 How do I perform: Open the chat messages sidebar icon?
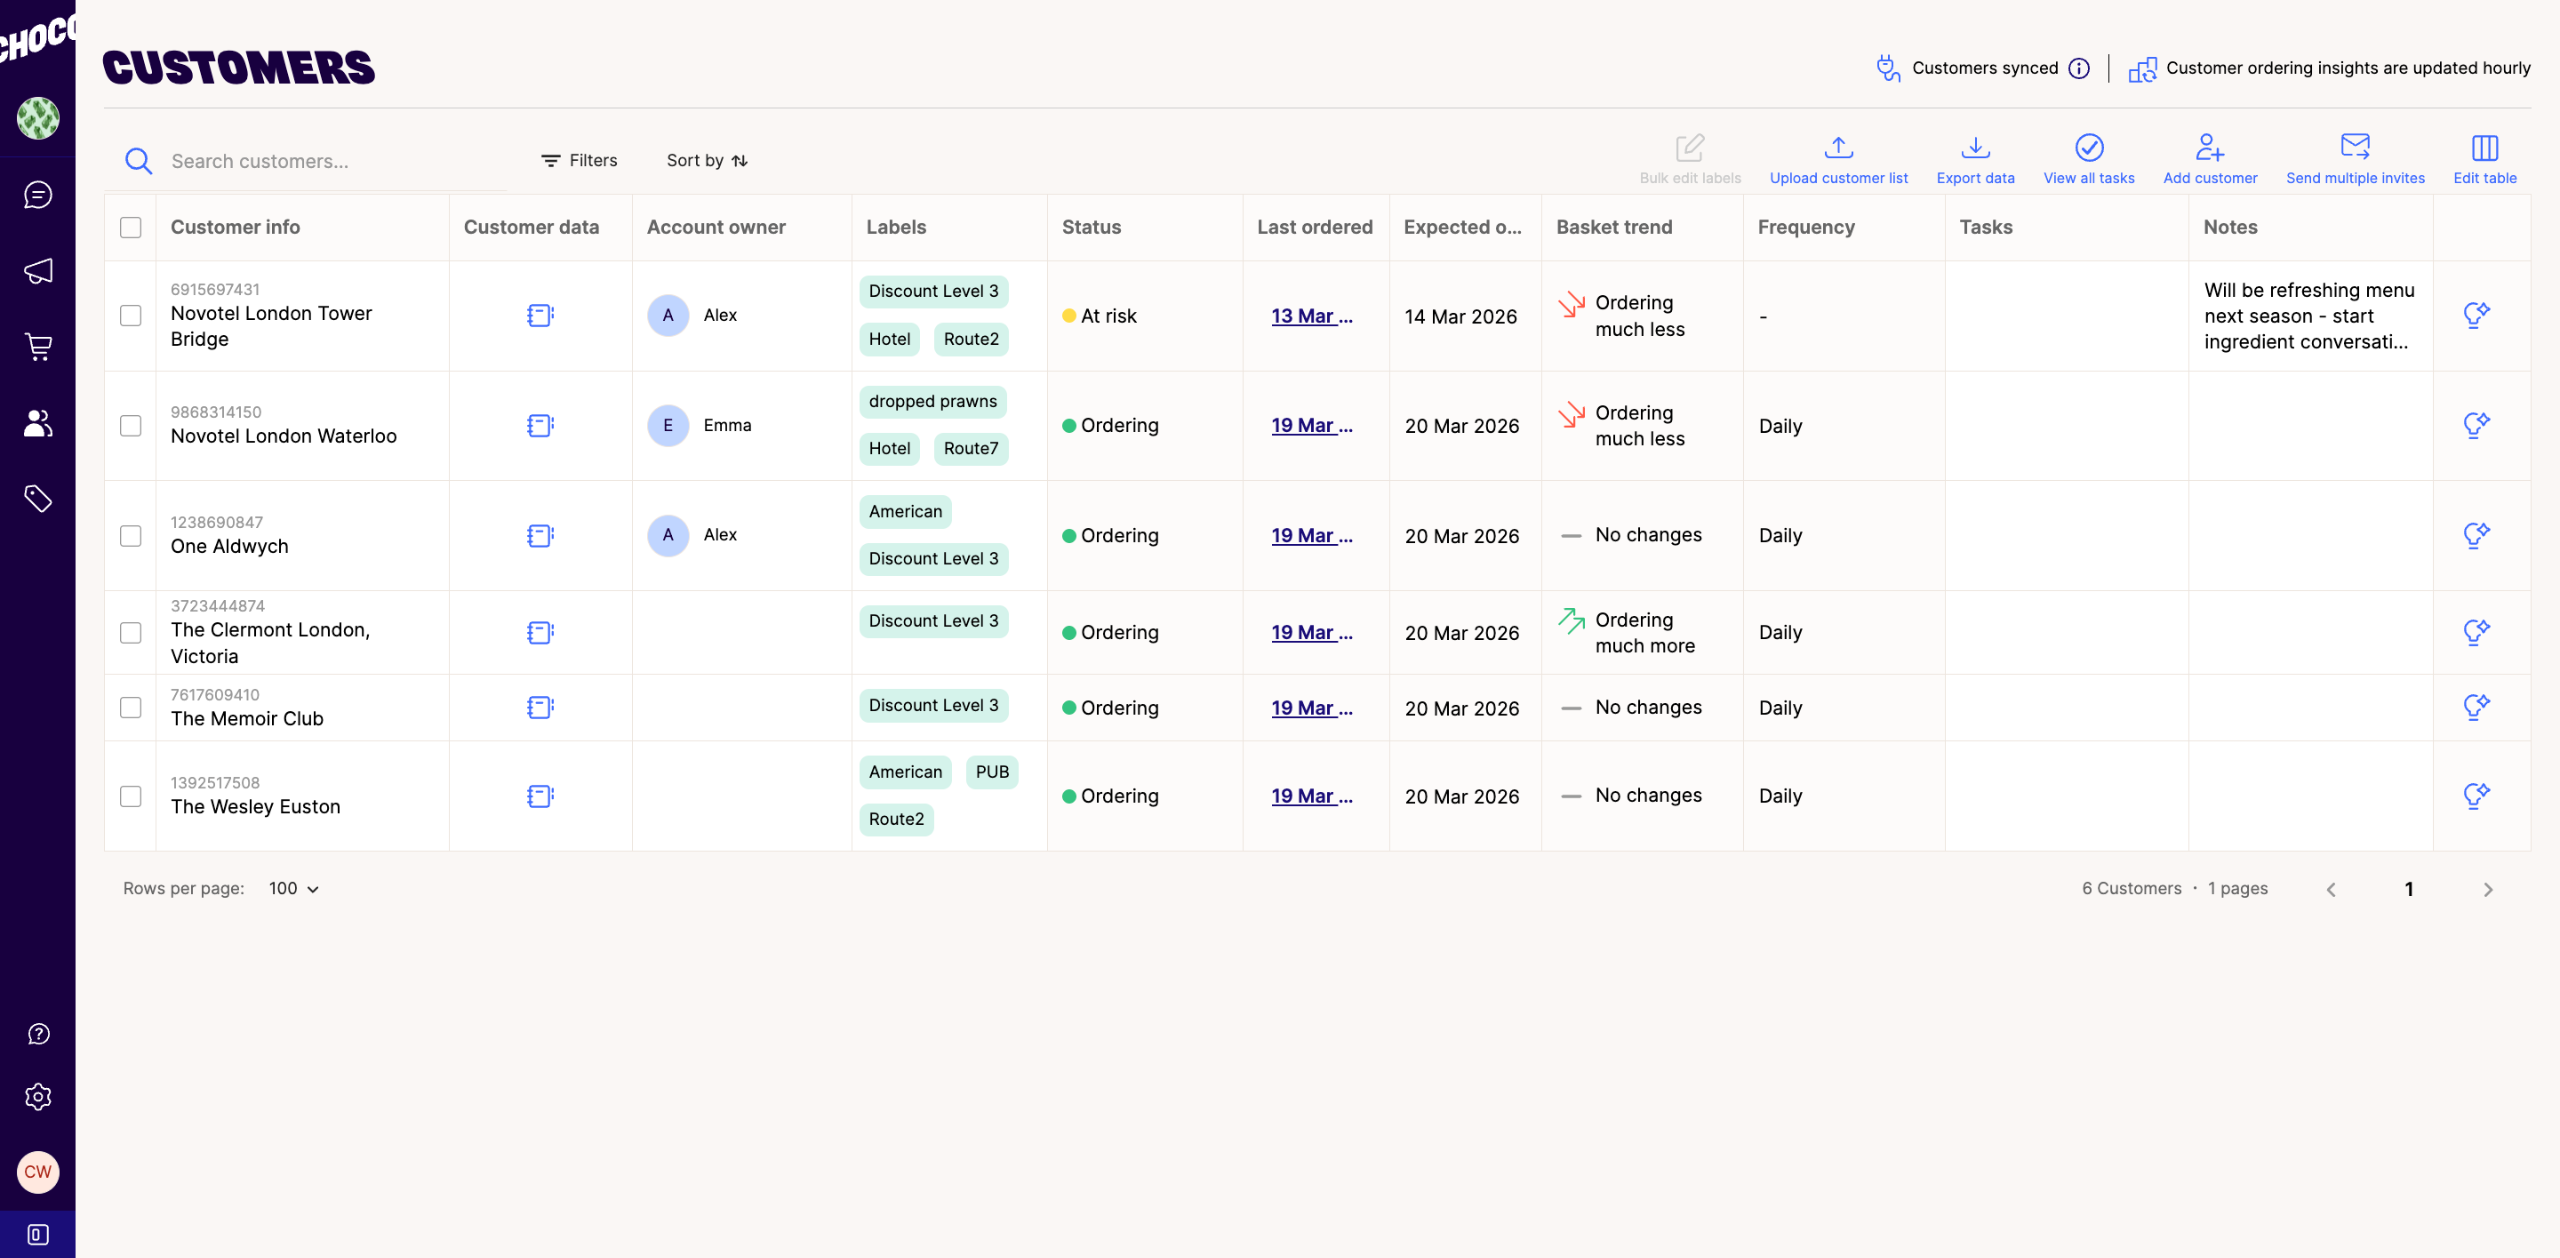(38, 195)
